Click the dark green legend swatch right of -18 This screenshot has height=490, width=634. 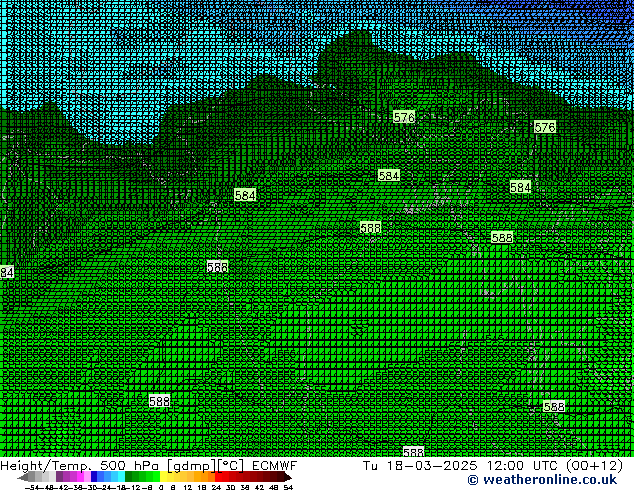129,476
